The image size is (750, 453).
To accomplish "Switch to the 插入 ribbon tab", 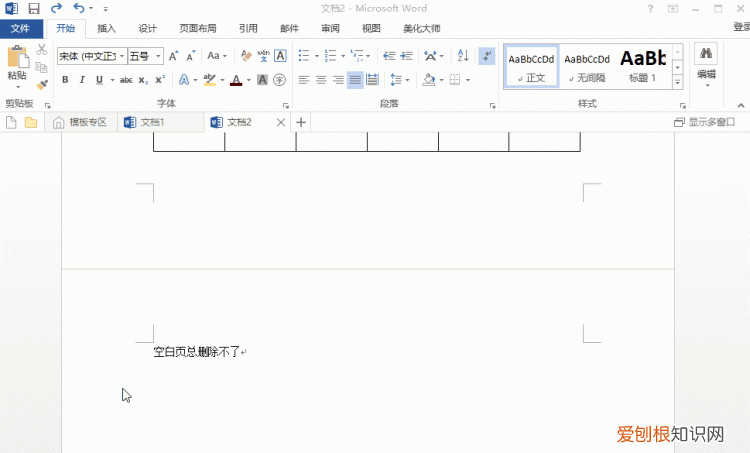I will [107, 29].
